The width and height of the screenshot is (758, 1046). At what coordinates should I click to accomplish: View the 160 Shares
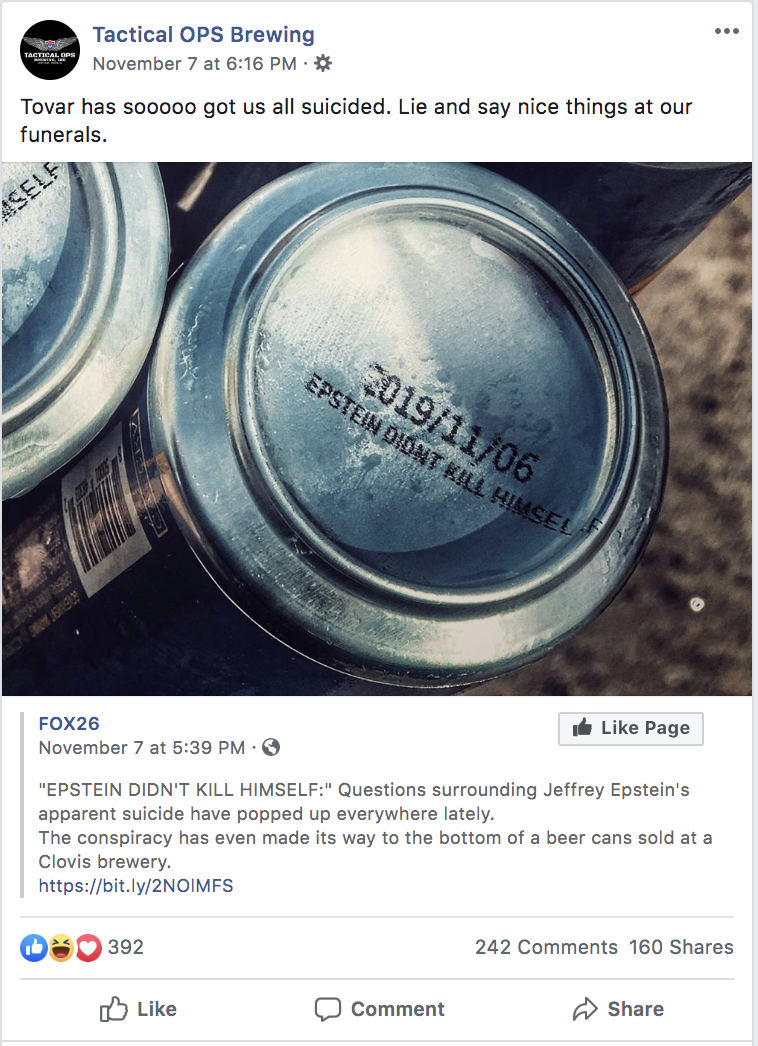click(681, 947)
